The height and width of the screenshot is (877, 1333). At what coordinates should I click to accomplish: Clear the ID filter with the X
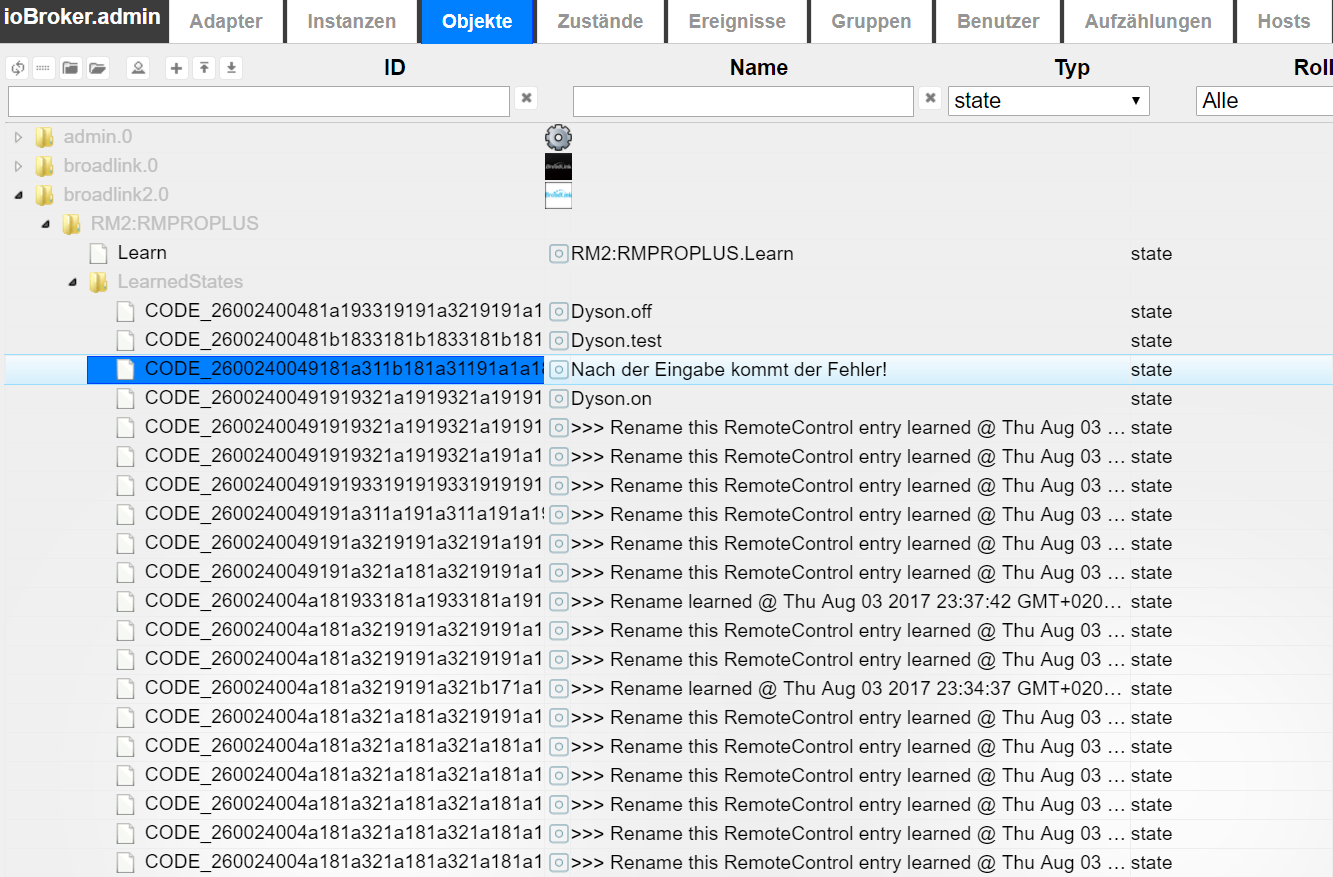(x=527, y=98)
